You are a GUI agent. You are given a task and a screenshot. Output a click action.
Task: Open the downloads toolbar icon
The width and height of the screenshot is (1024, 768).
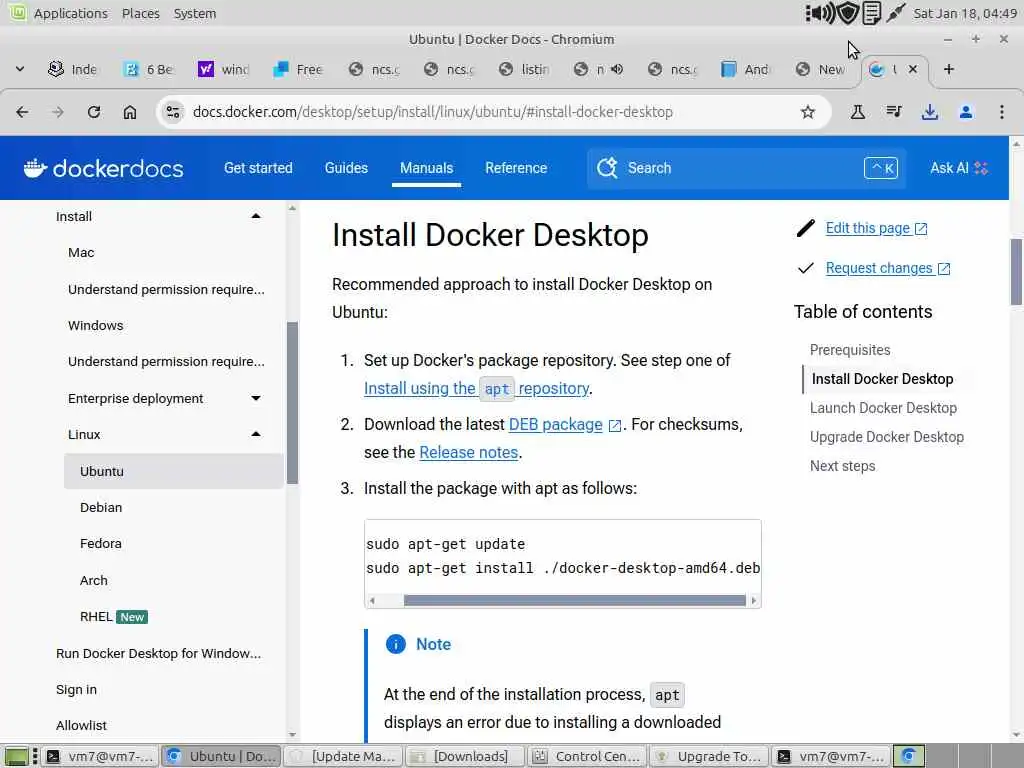pyautogui.click(x=930, y=112)
